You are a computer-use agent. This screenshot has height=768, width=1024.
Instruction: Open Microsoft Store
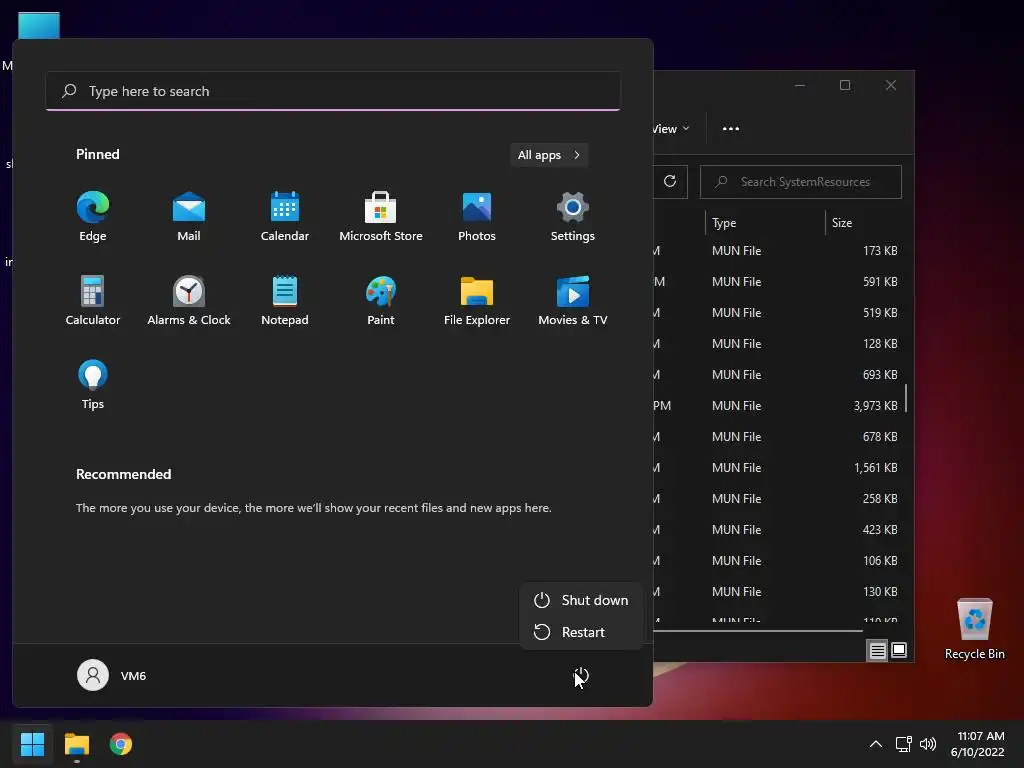(x=381, y=217)
